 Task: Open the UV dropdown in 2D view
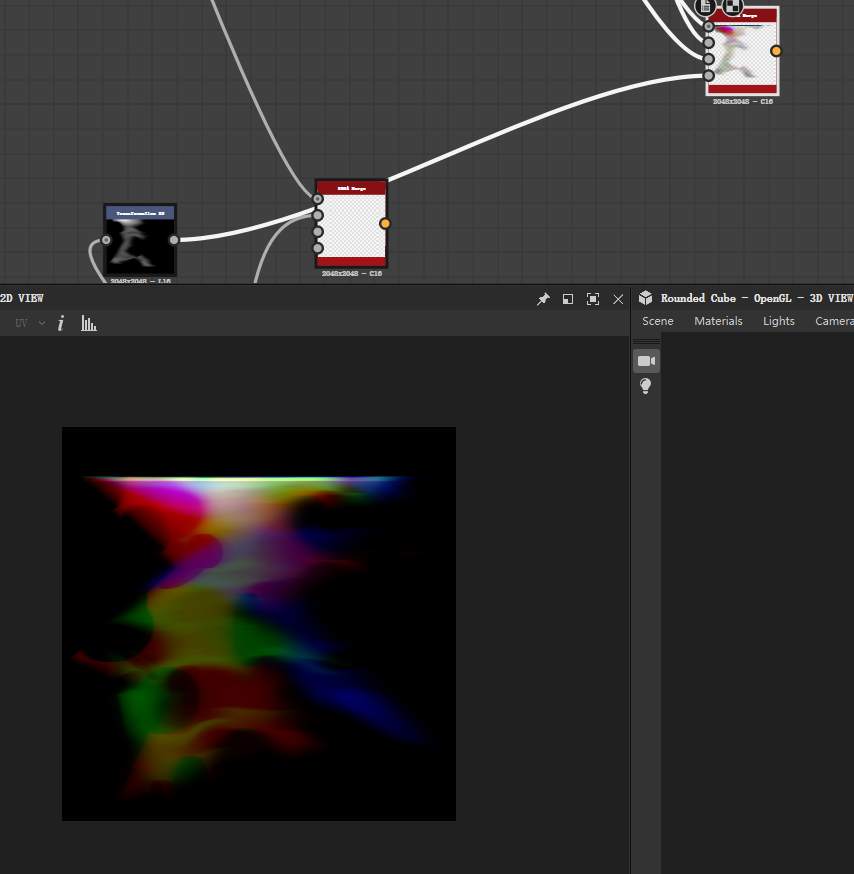pos(28,323)
